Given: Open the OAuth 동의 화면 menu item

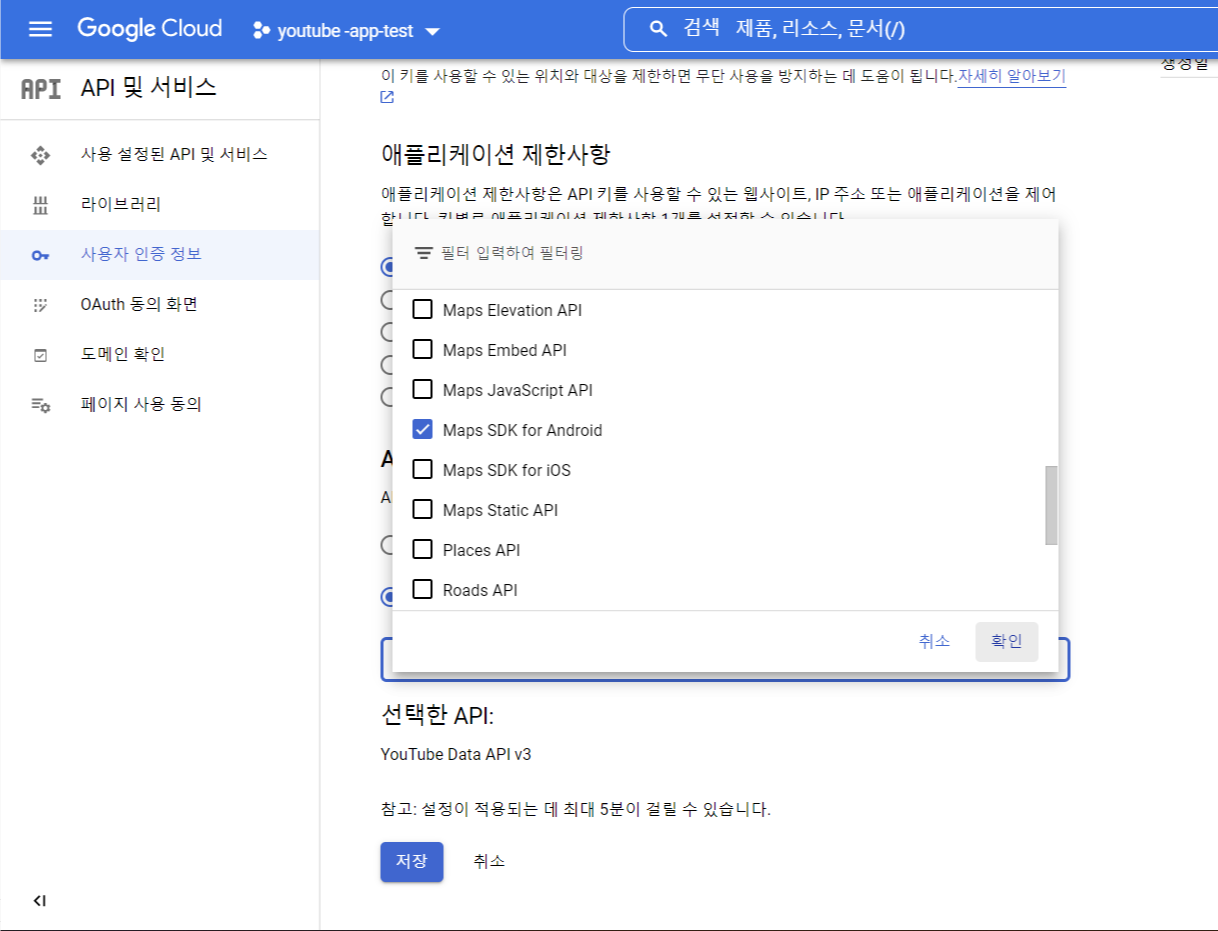Looking at the screenshot, I should tap(160, 305).
